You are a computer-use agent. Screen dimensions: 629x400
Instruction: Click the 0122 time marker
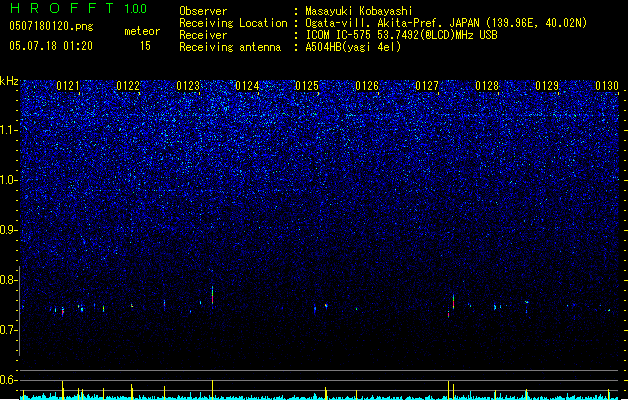click(128, 86)
